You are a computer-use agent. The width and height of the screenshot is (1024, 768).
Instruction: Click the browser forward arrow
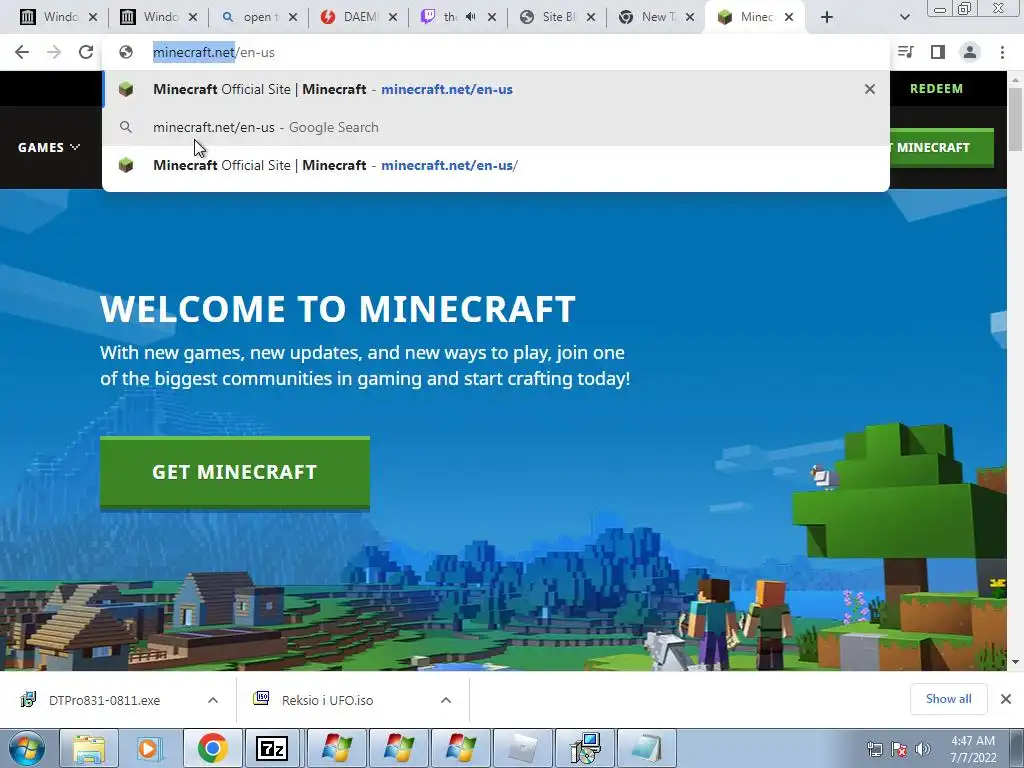click(54, 52)
